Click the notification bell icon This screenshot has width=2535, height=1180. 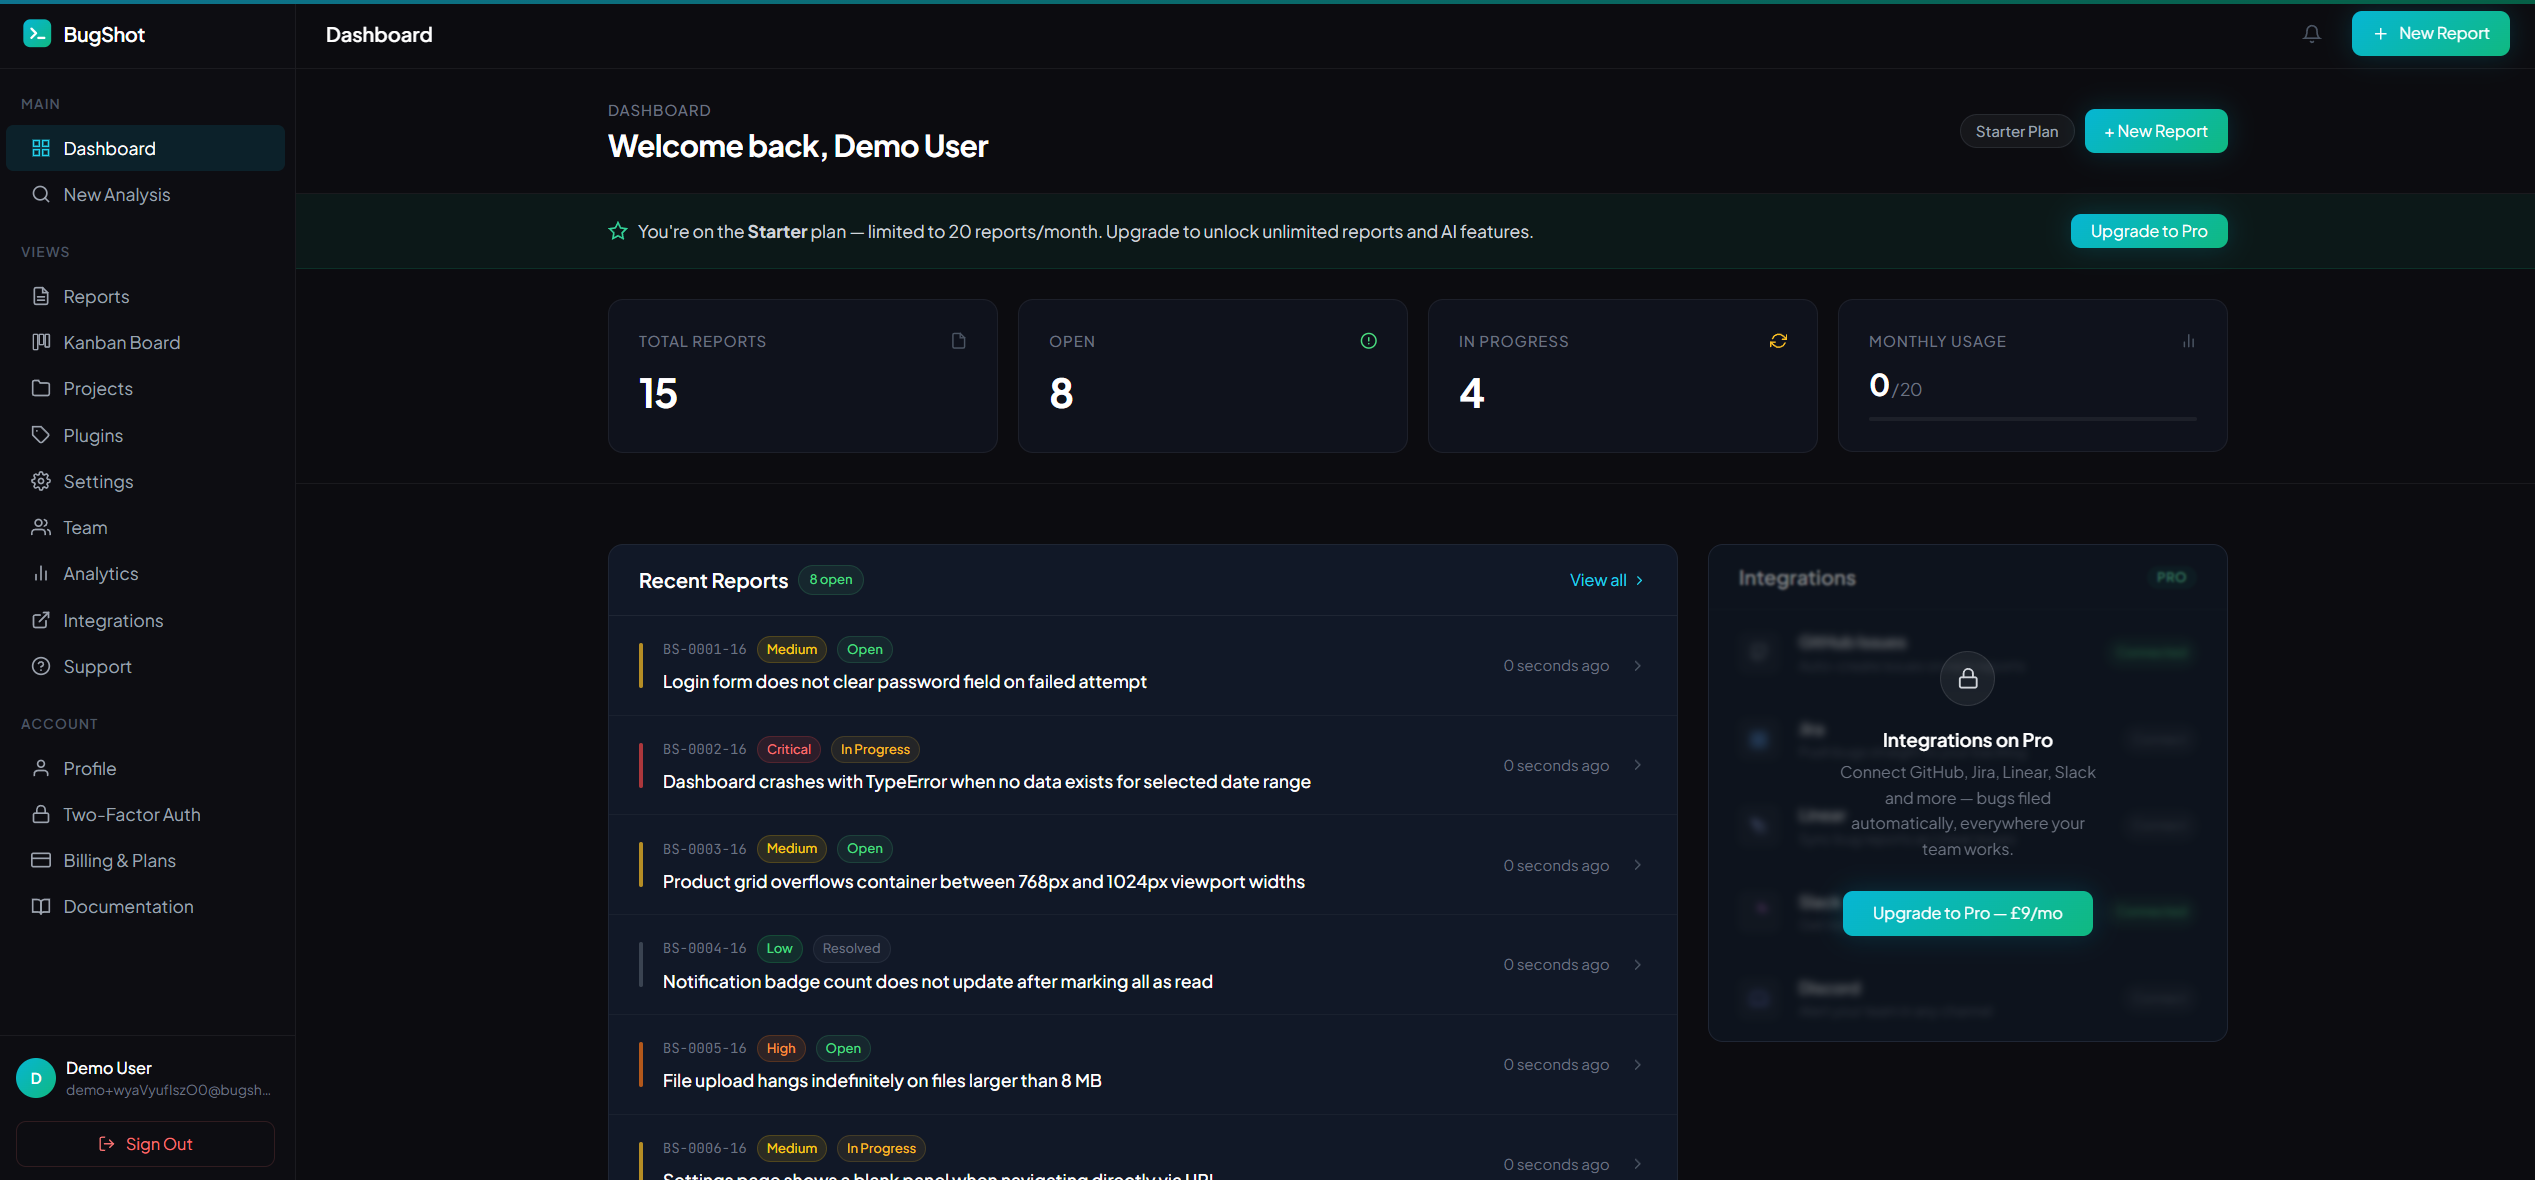tap(2311, 34)
